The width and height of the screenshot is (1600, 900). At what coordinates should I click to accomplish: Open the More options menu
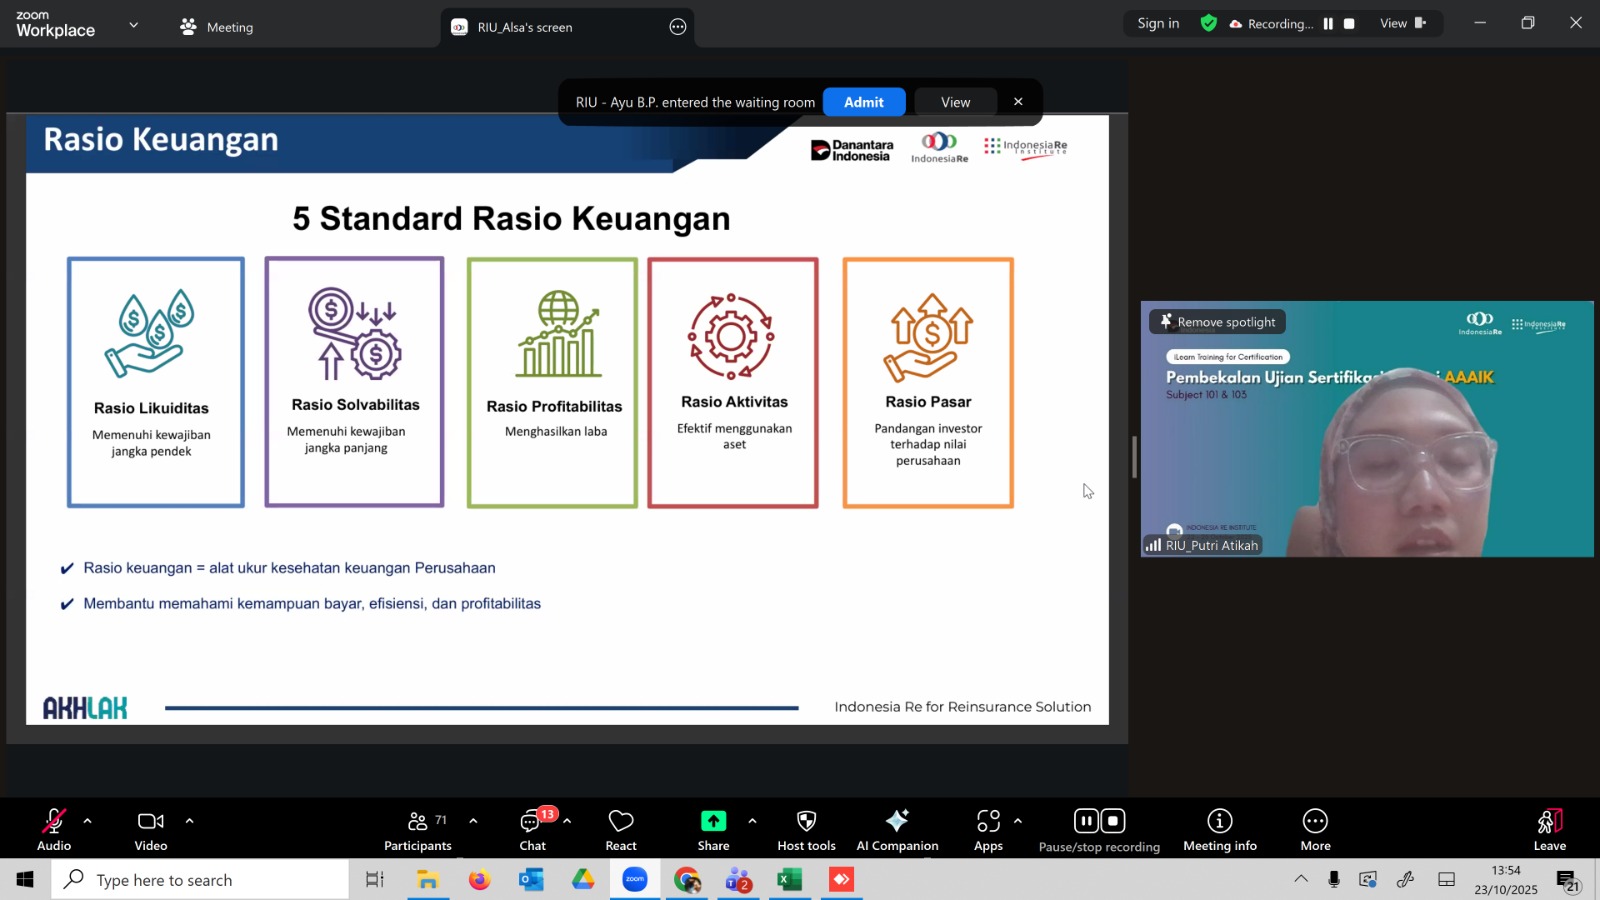pos(1315,830)
